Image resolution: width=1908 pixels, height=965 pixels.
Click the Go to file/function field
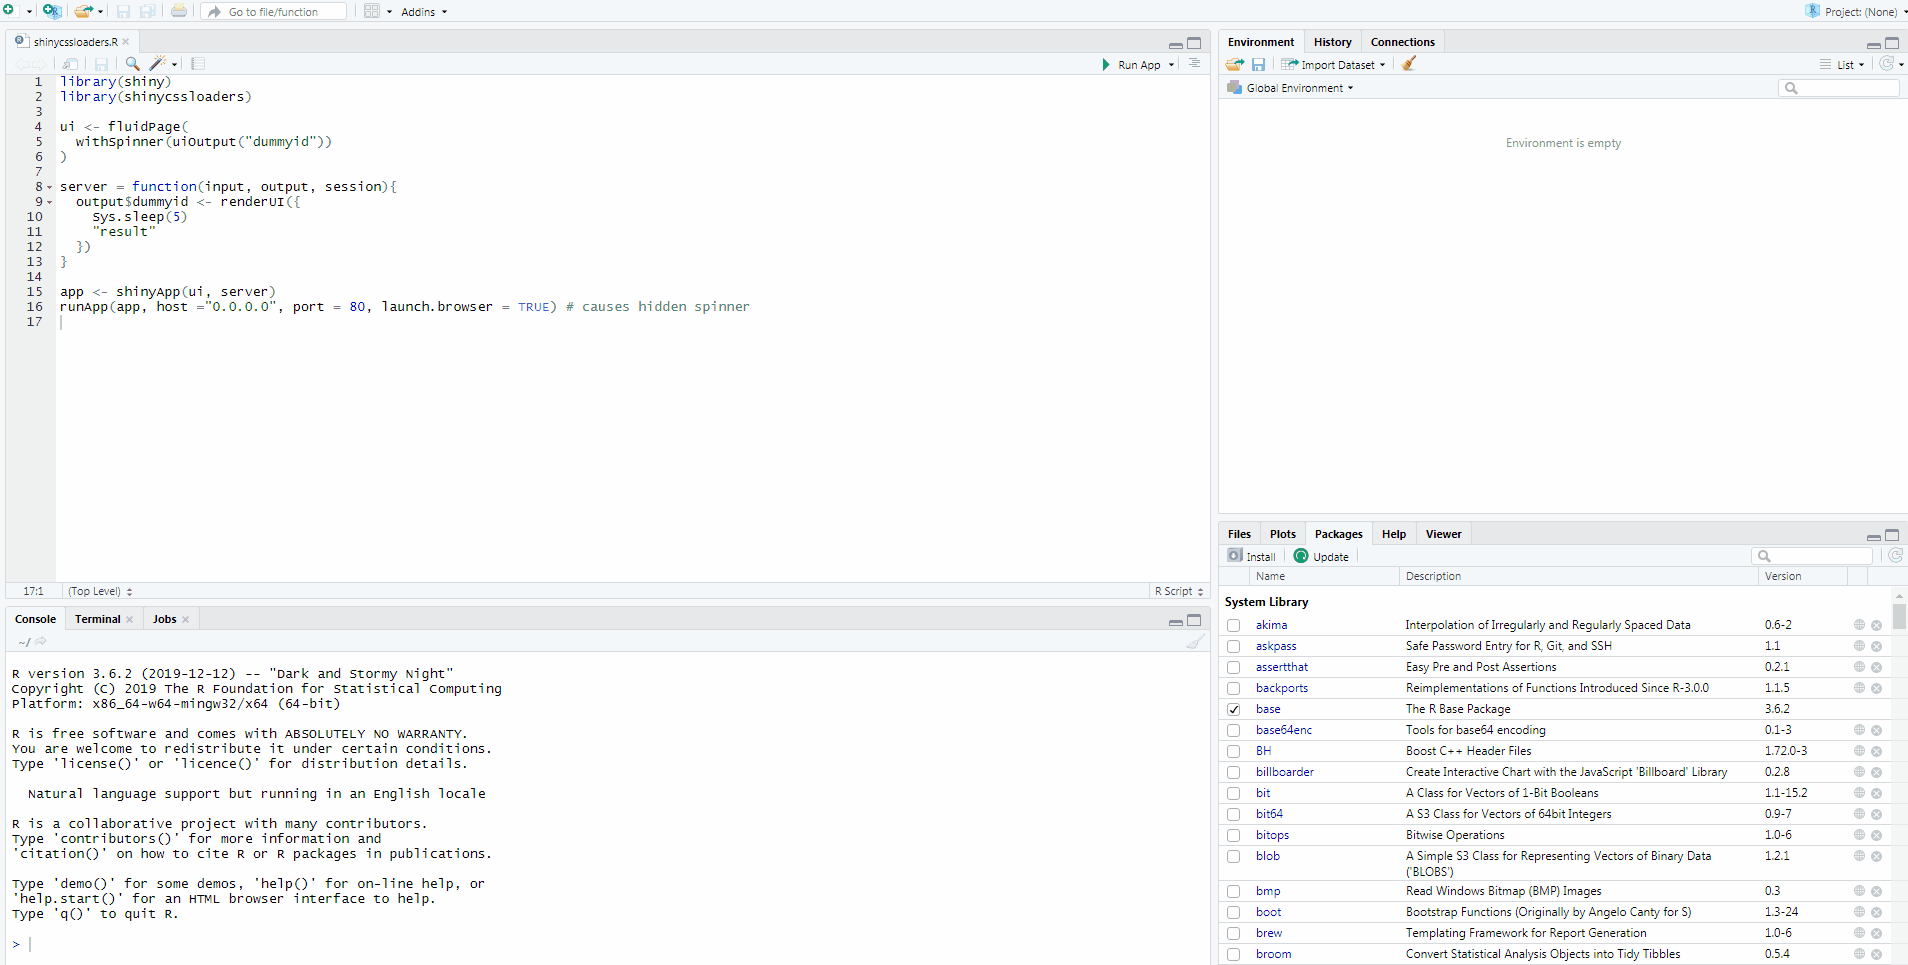click(273, 11)
